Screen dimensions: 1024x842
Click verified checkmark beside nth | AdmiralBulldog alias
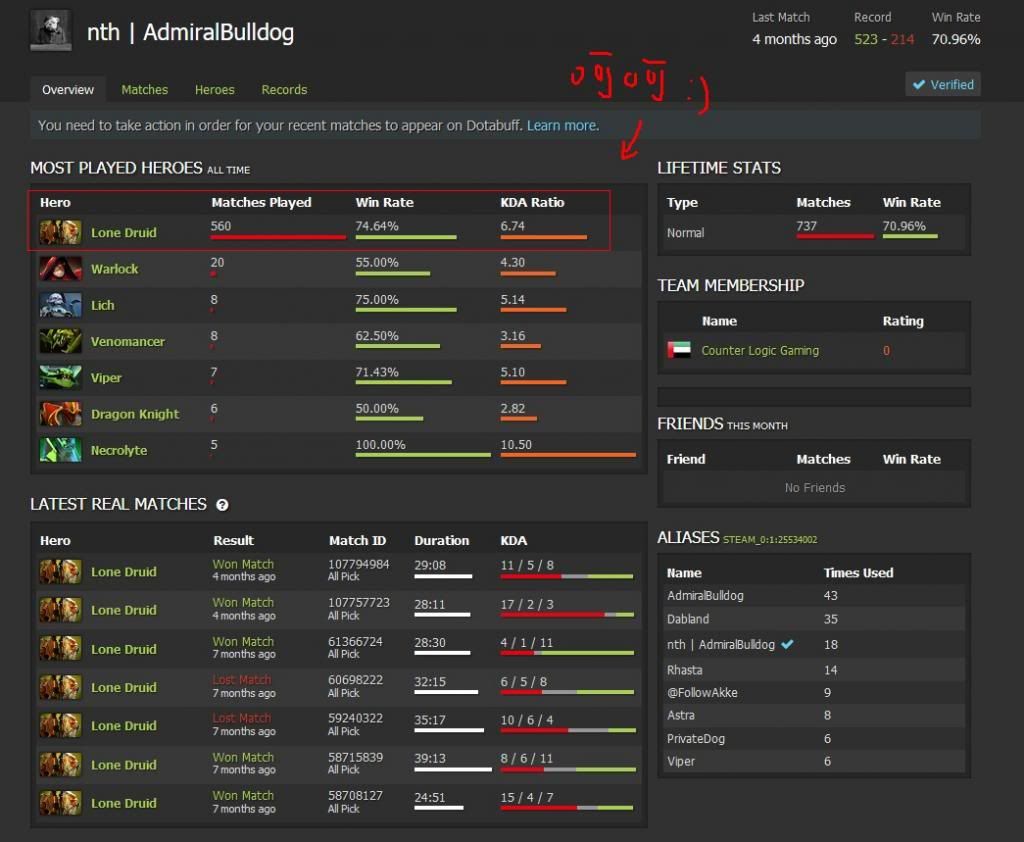[x=788, y=644]
